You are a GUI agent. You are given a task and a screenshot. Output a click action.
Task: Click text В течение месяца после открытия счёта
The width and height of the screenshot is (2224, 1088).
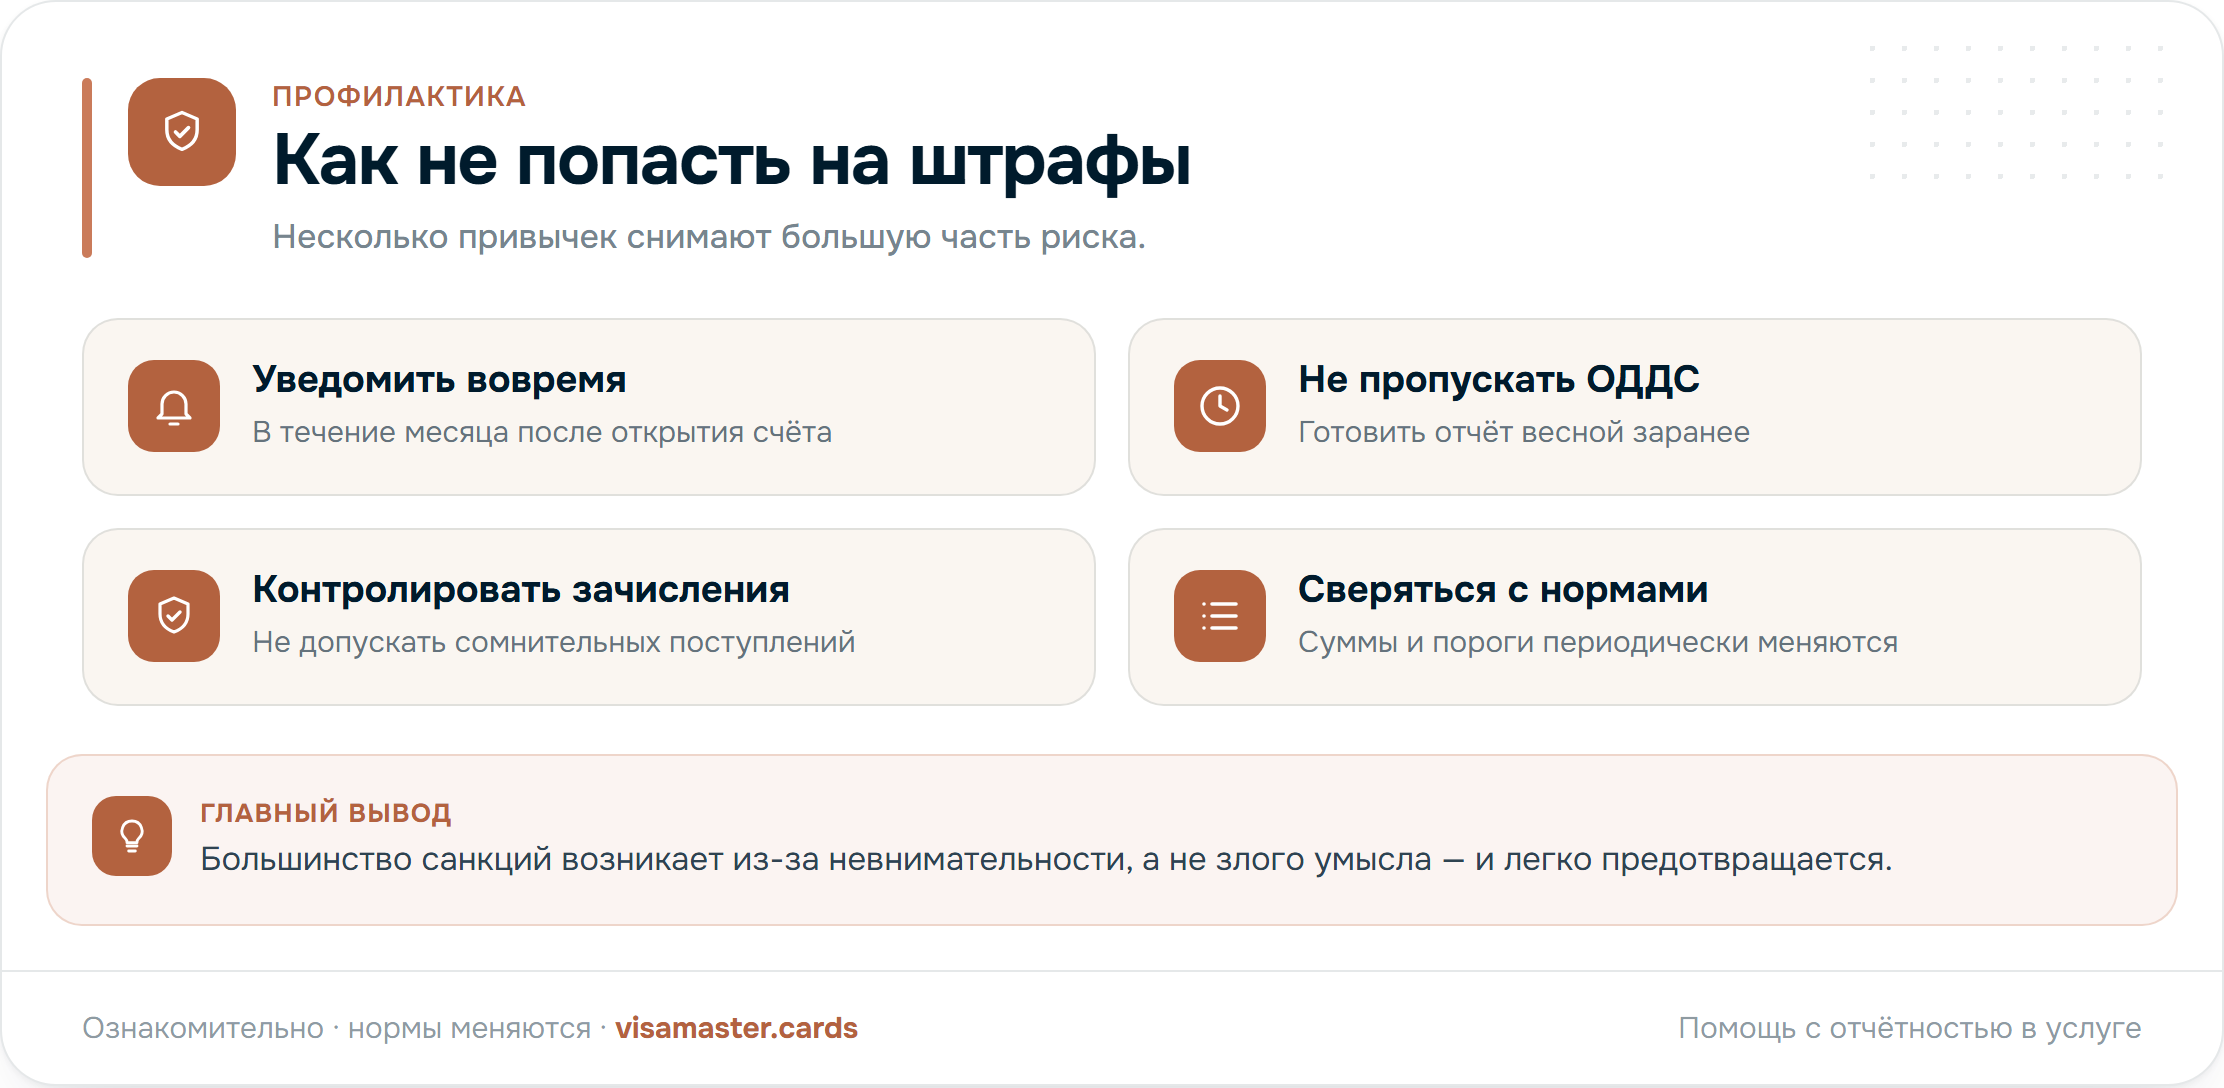[542, 432]
